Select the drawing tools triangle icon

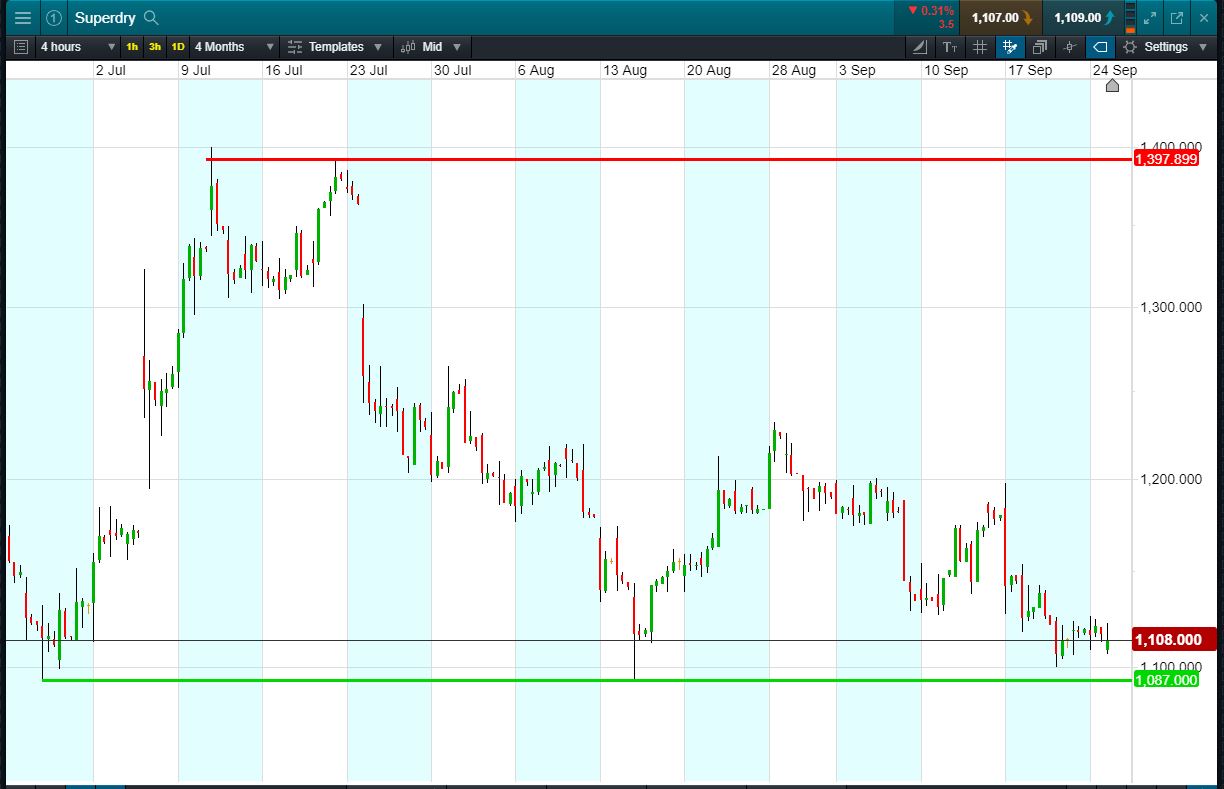[921, 47]
